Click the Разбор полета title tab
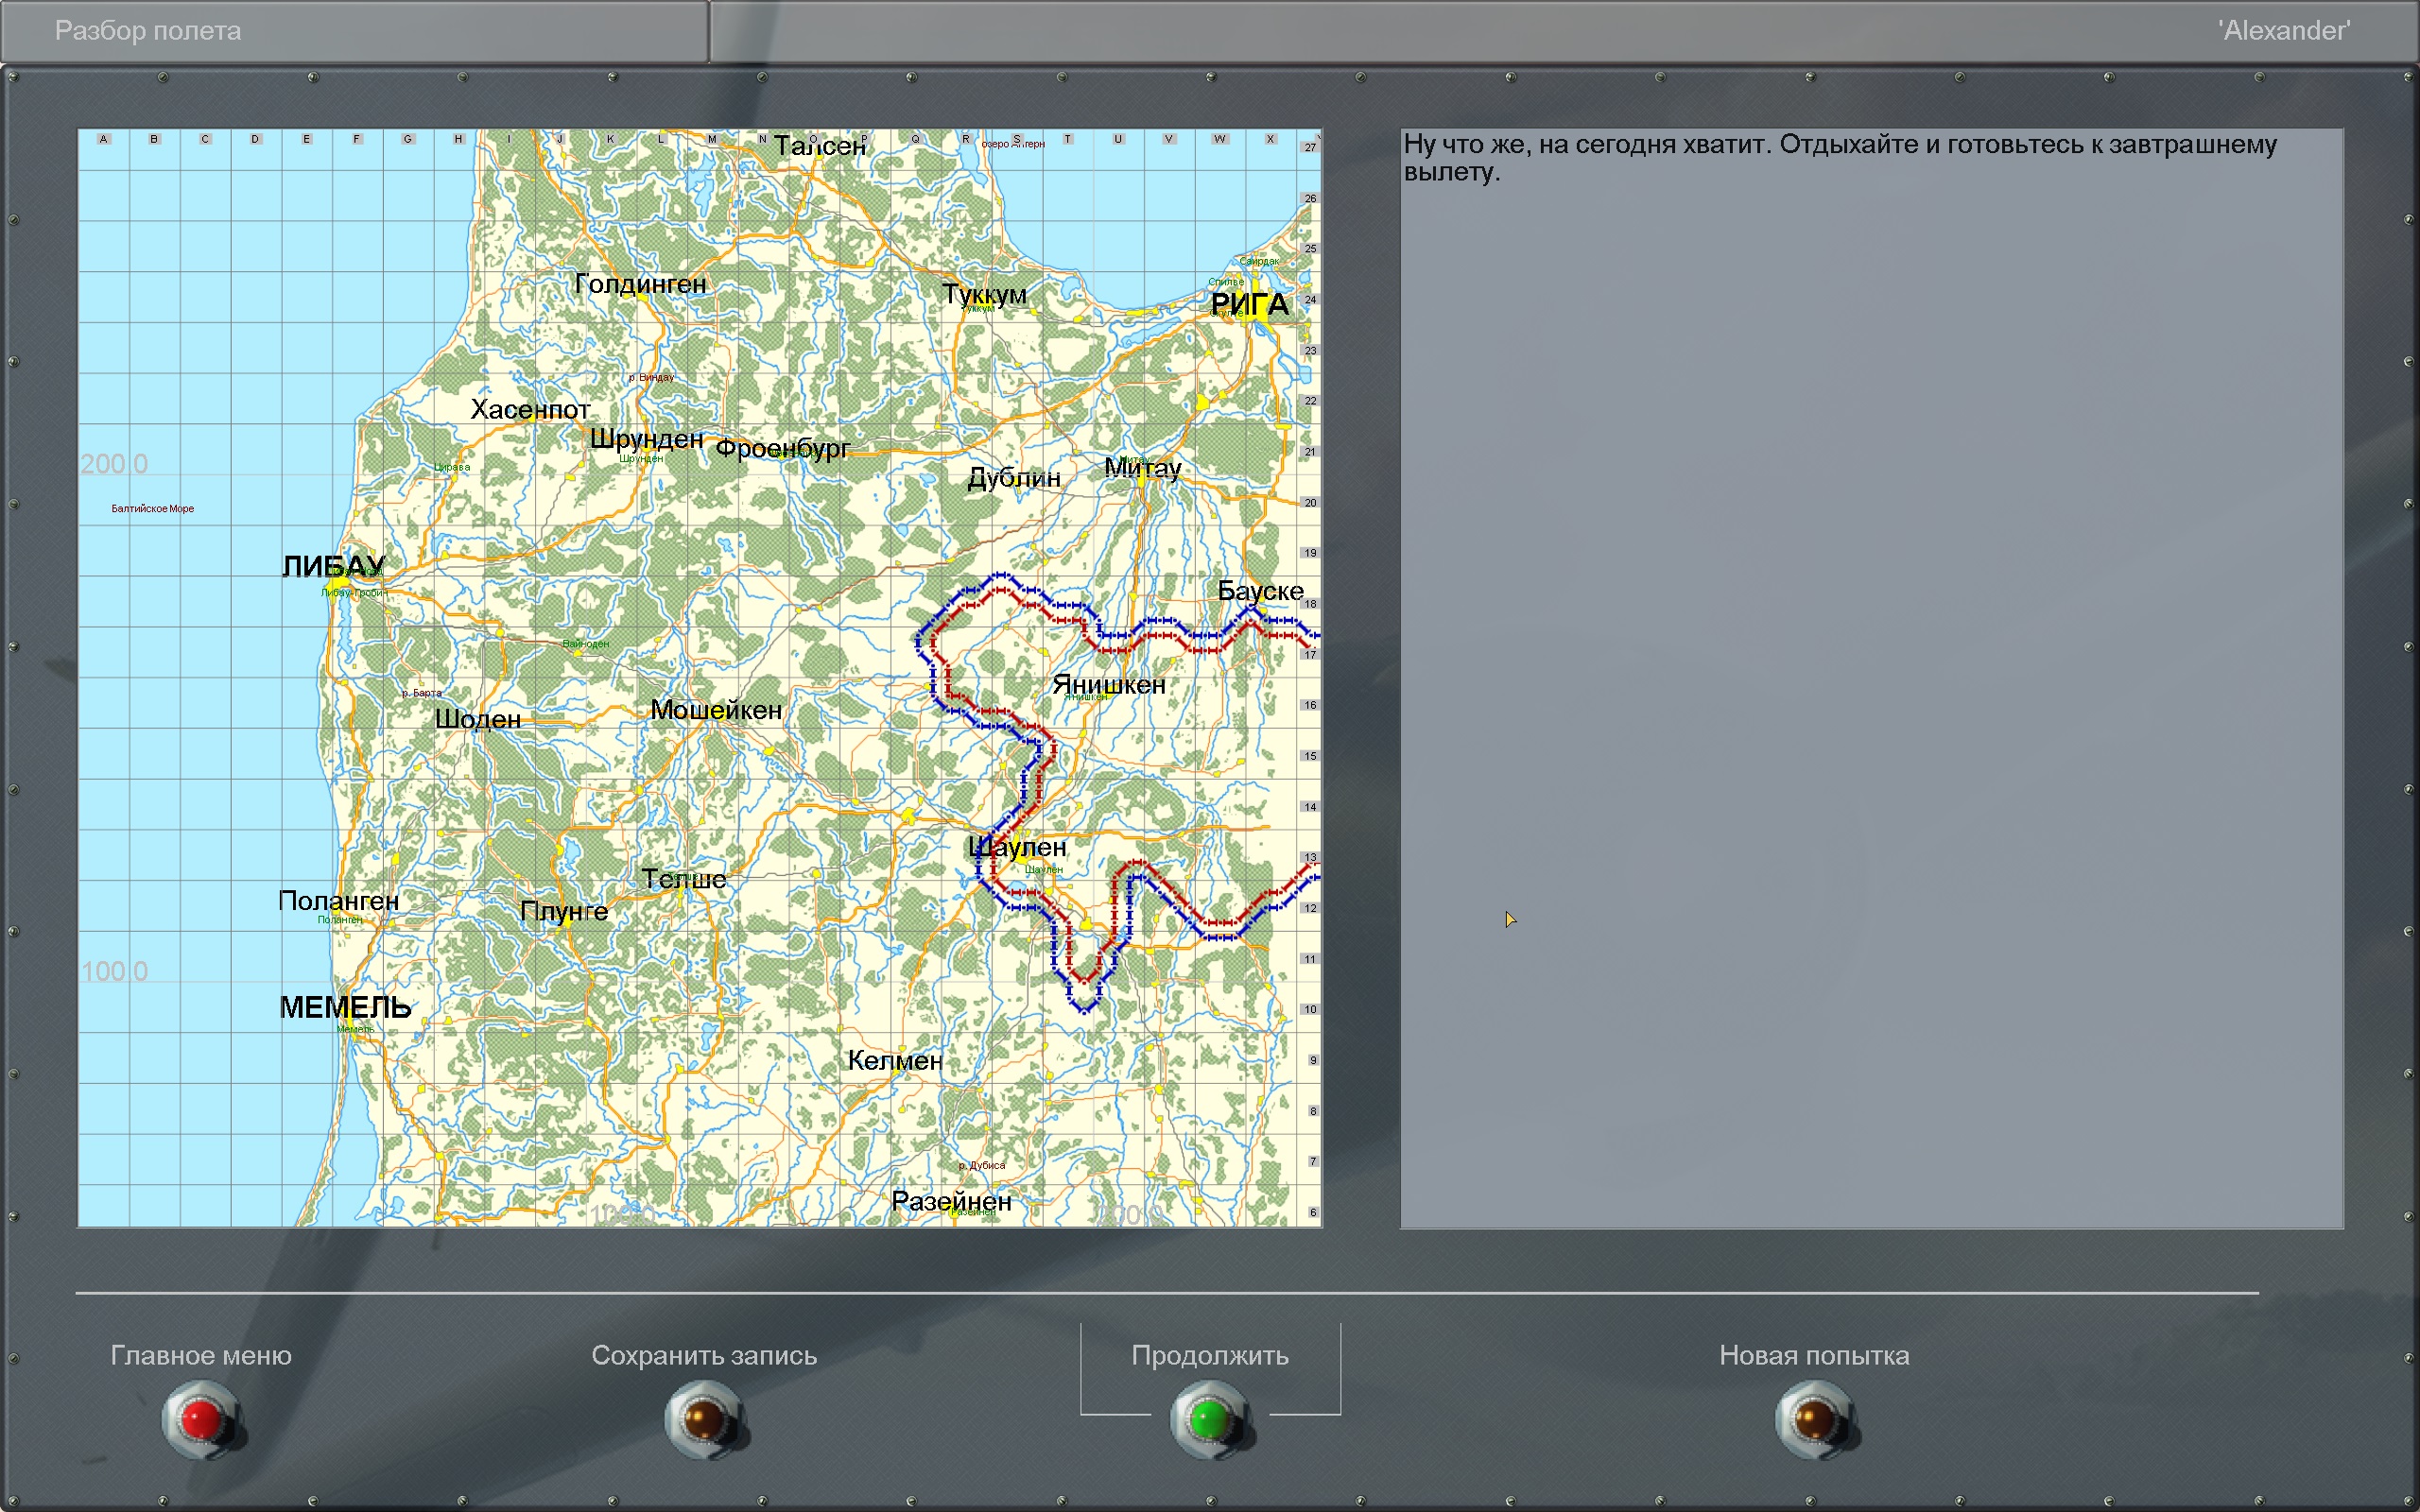 pyautogui.click(x=148, y=31)
